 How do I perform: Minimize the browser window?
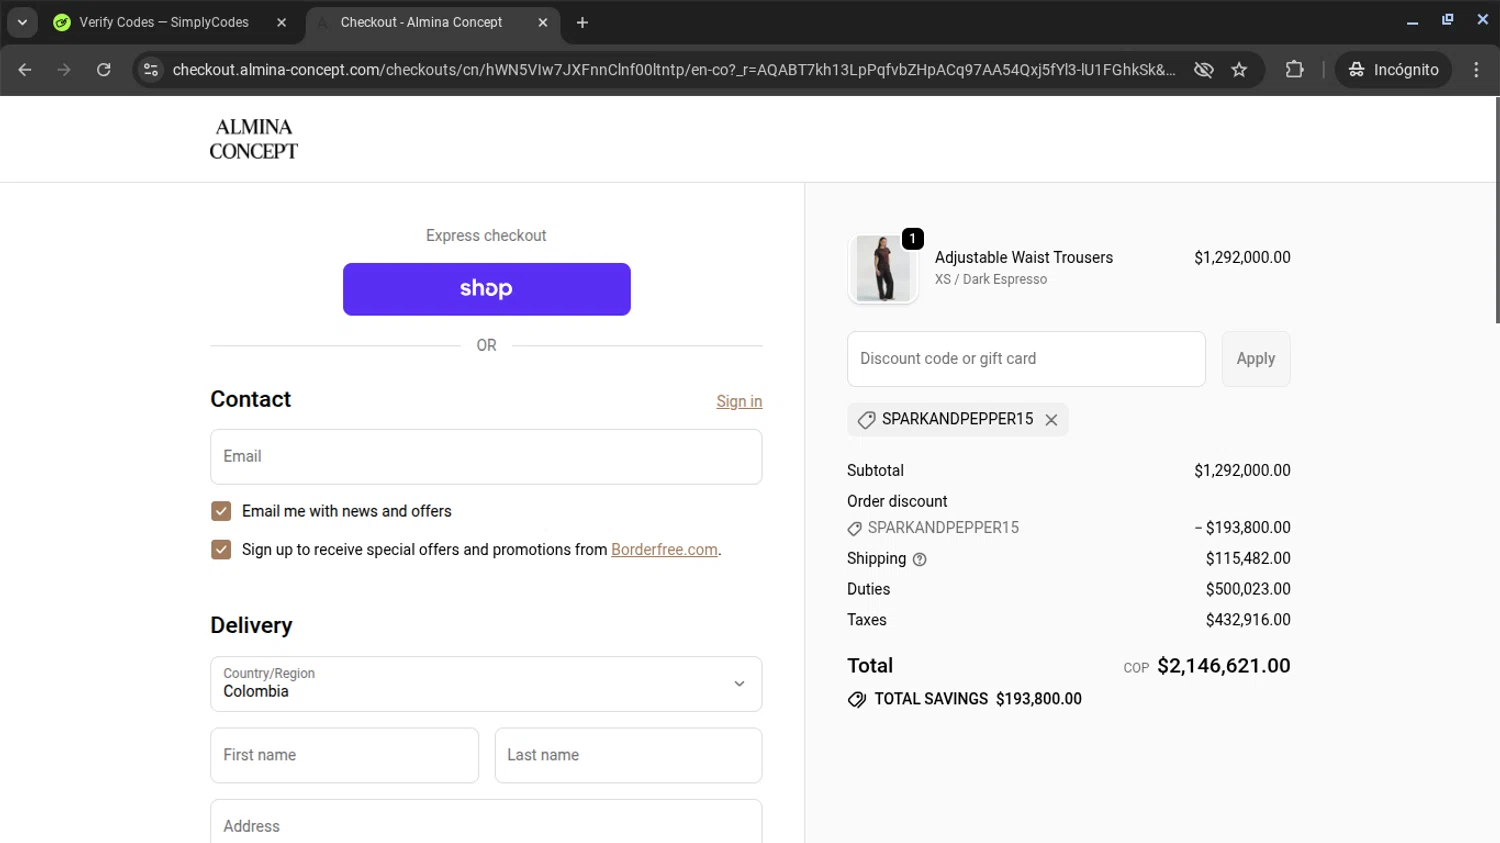[x=1412, y=21]
